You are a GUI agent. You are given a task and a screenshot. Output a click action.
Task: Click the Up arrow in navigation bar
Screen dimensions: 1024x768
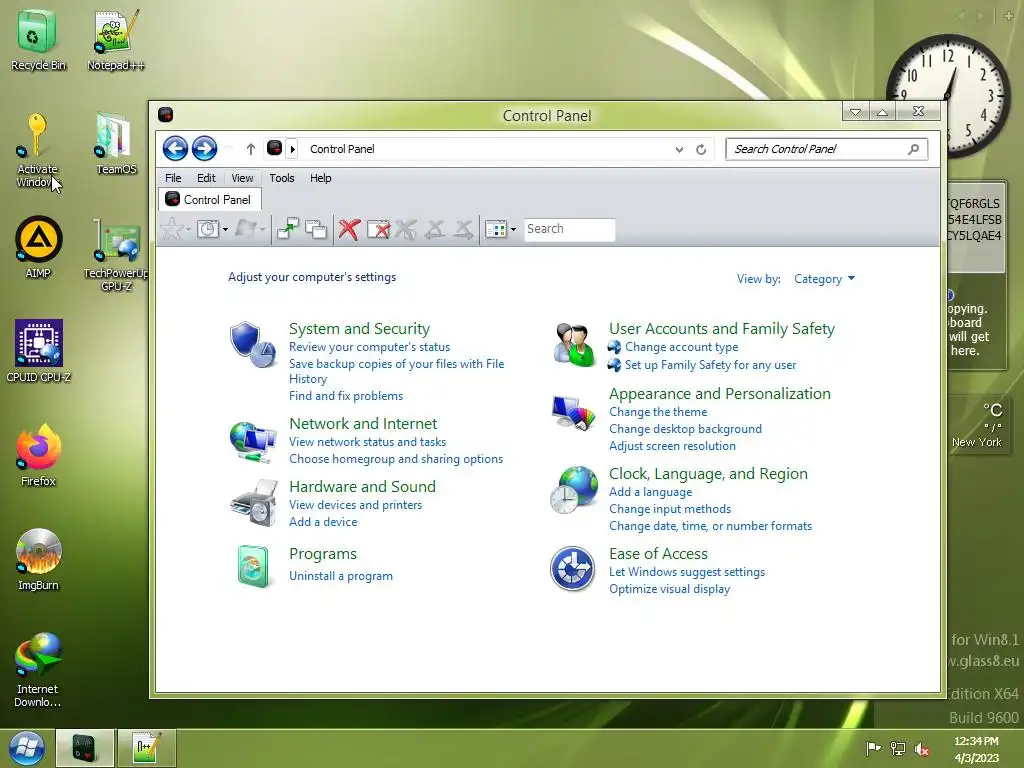[x=250, y=150]
